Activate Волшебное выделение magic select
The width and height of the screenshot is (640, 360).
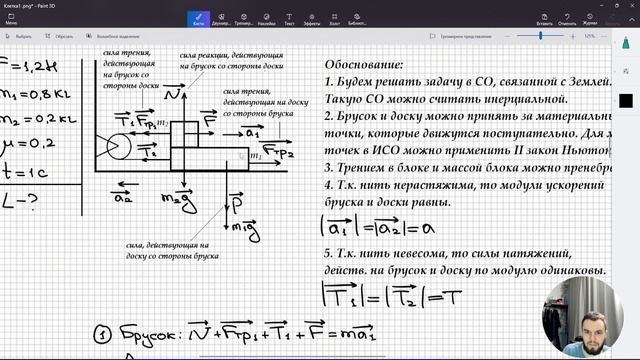113,36
